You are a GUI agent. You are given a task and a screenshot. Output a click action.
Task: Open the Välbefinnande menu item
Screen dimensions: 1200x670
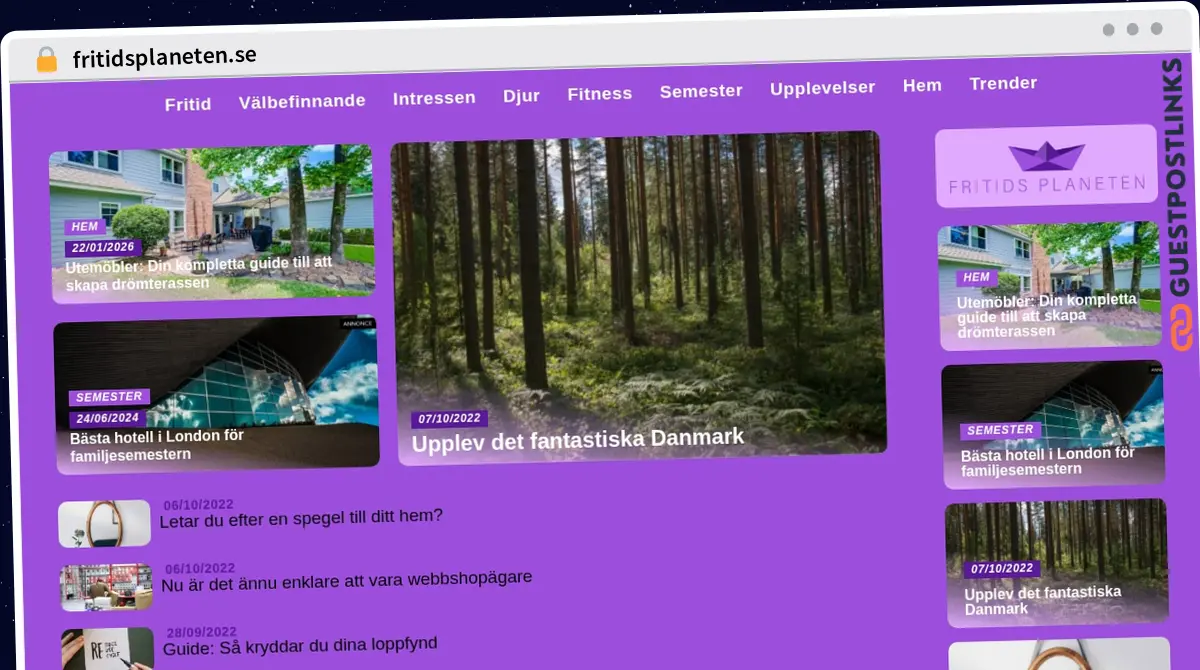302,101
